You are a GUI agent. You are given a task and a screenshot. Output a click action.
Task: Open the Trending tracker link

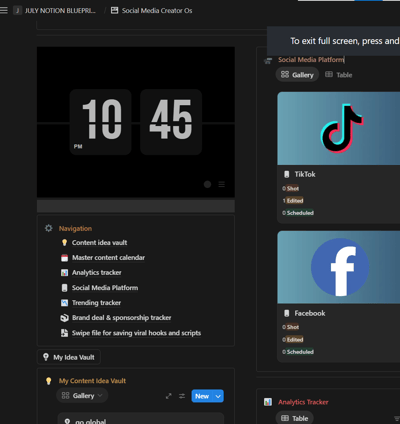coord(96,303)
